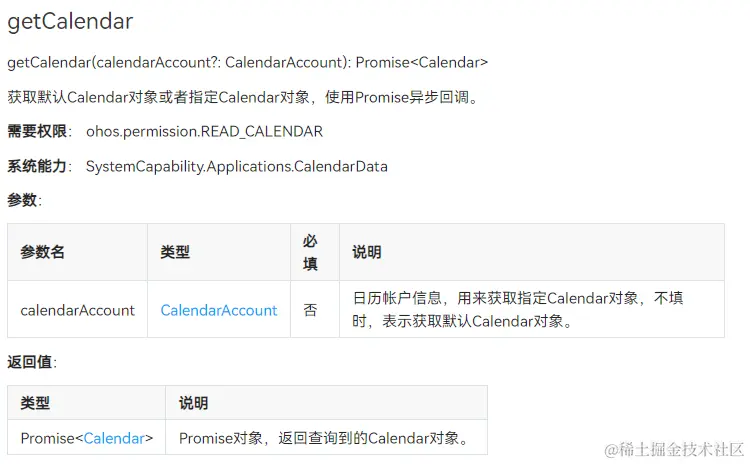750x464 pixels.
Task: Click the 参数 section label
Action: pyautogui.click(x=23, y=200)
